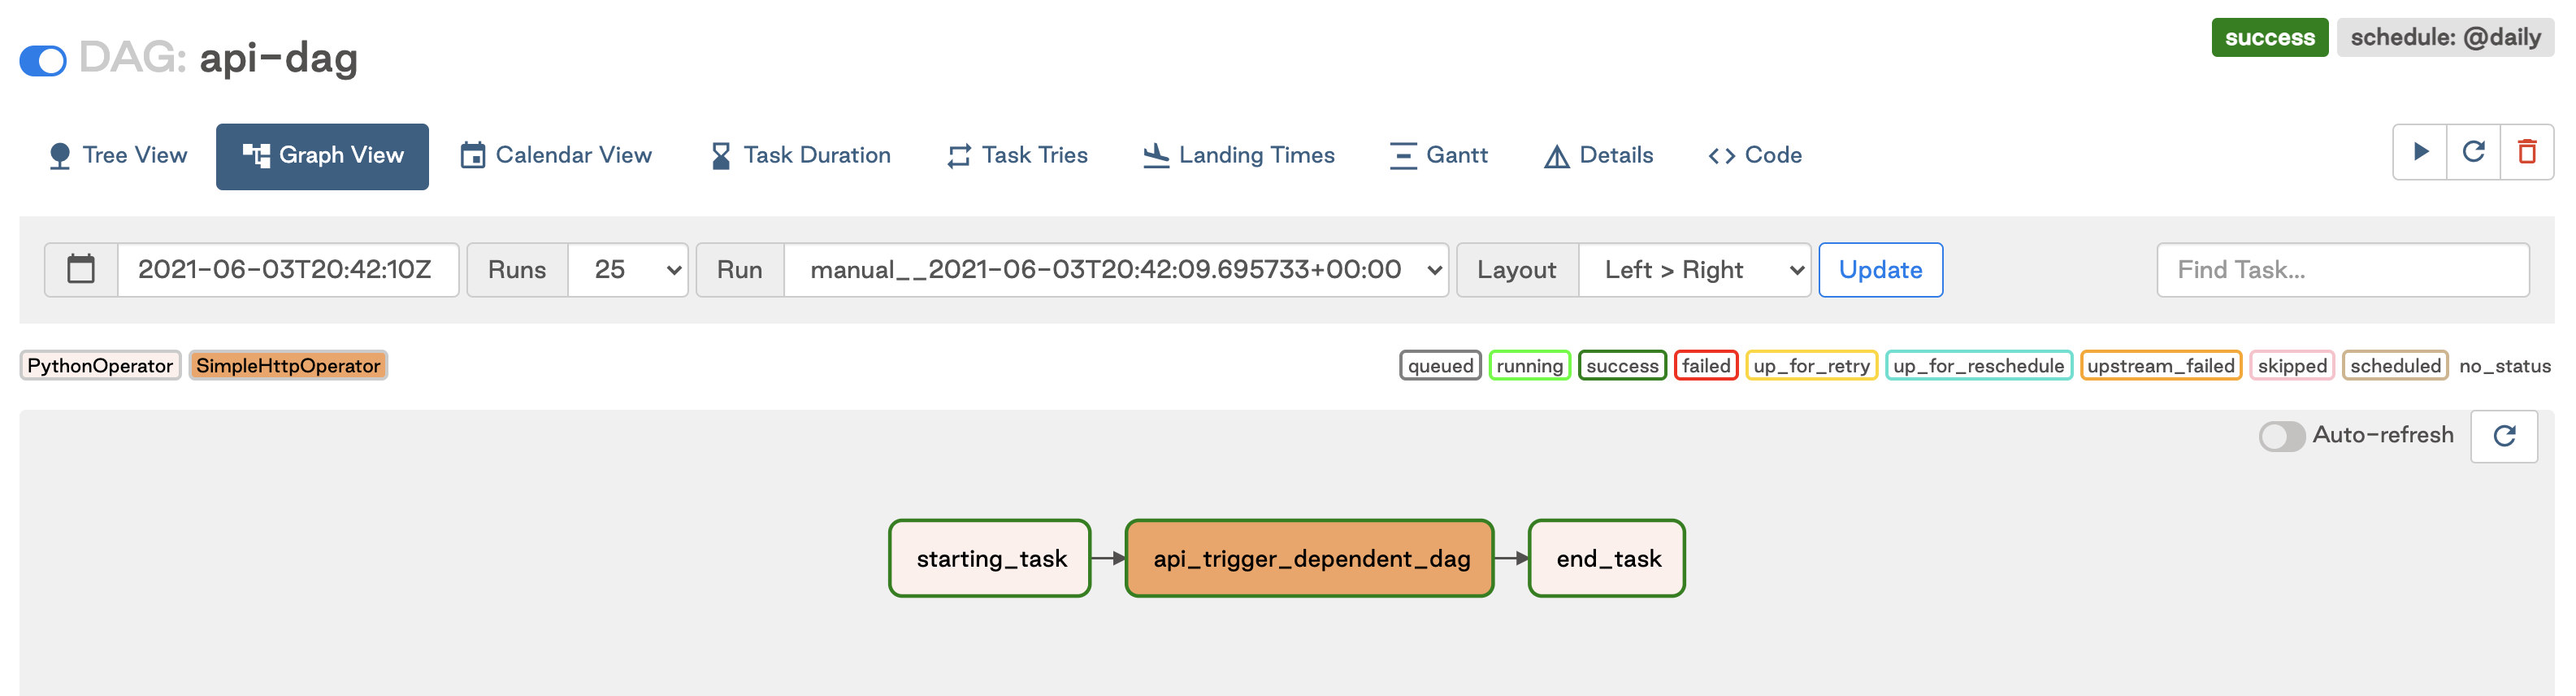Open the calendar date picker icon
This screenshot has width=2576, height=696.
click(x=81, y=270)
